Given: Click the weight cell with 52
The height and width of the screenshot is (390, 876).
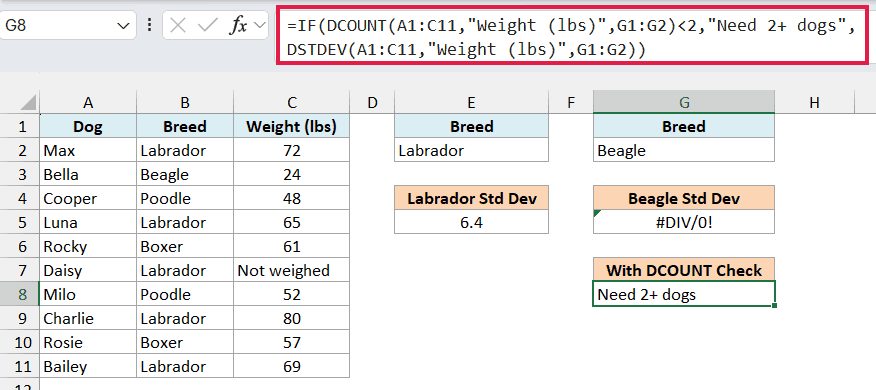Looking at the screenshot, I should [x=292, y=294].
